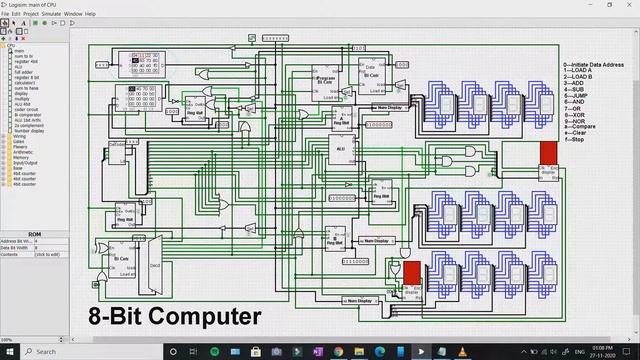
Task: Click Contents '(click to edit)' field
Action: 51,254
